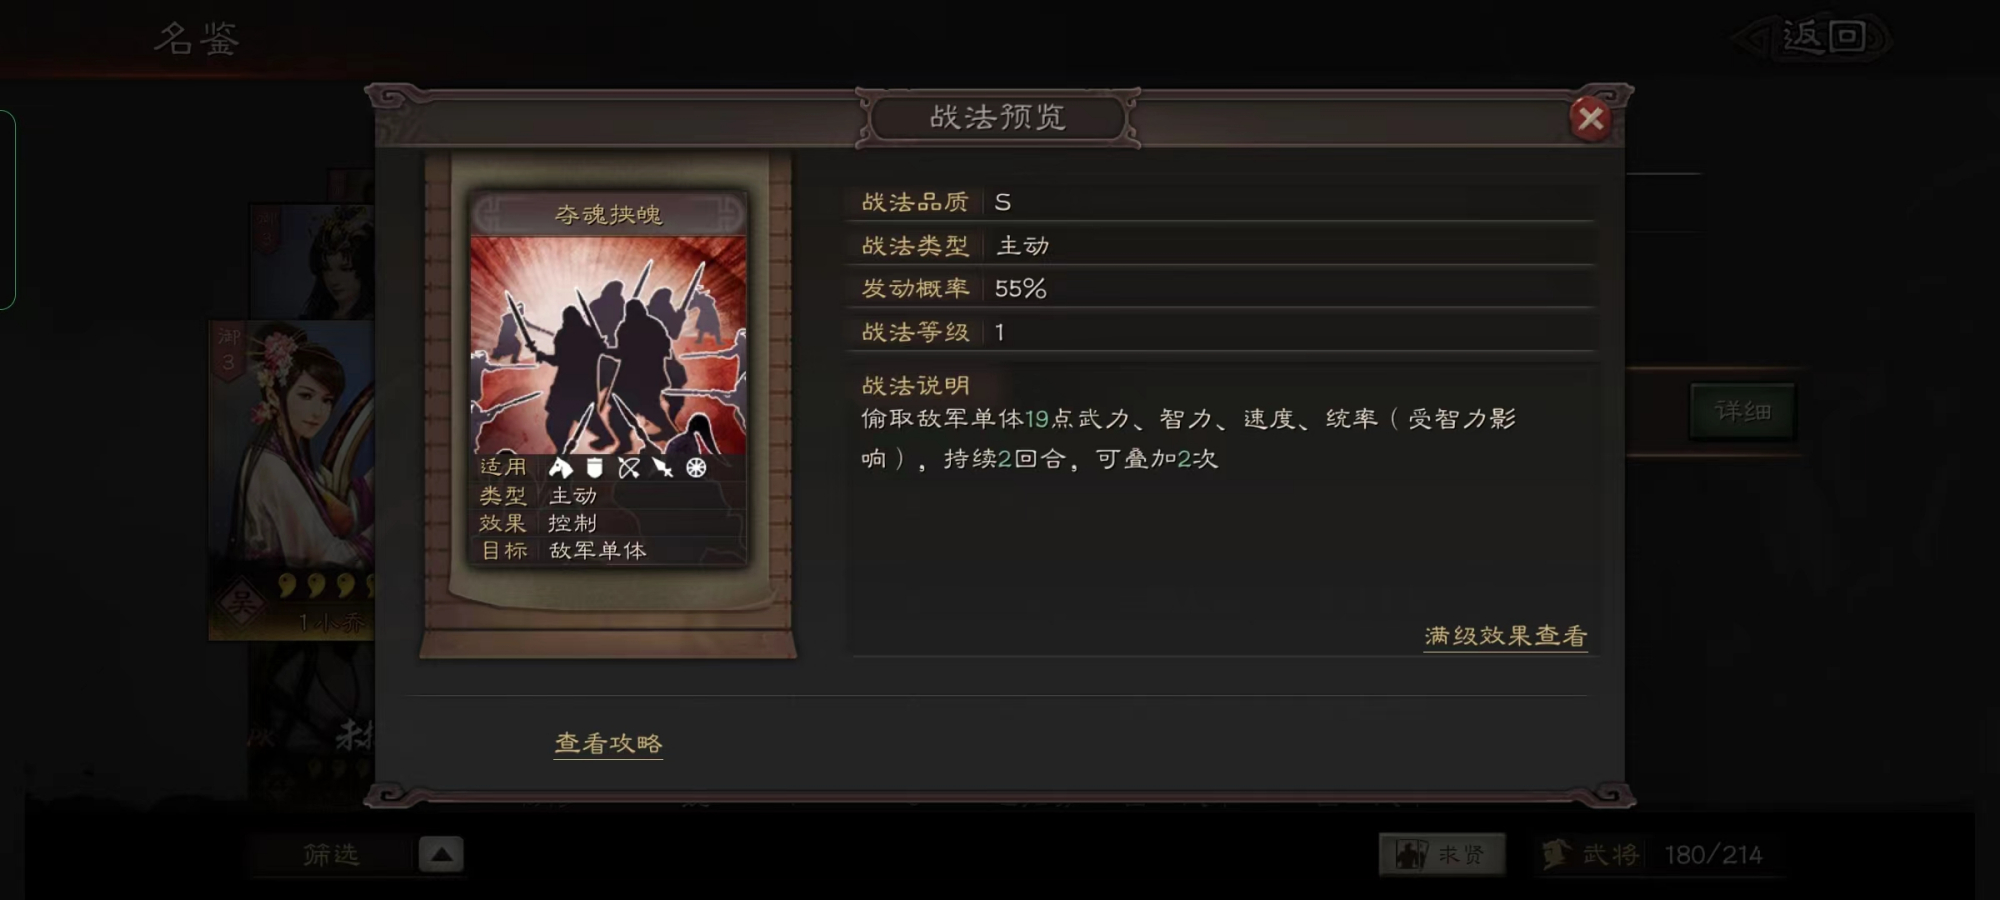Click the shield infantry troop icon

594,467
